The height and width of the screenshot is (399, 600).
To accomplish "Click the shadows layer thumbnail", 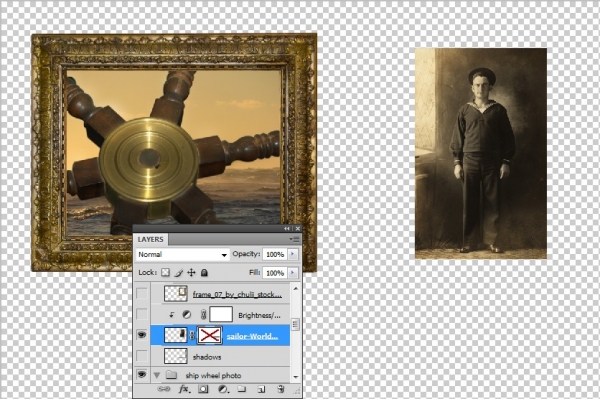I will 176,356.
